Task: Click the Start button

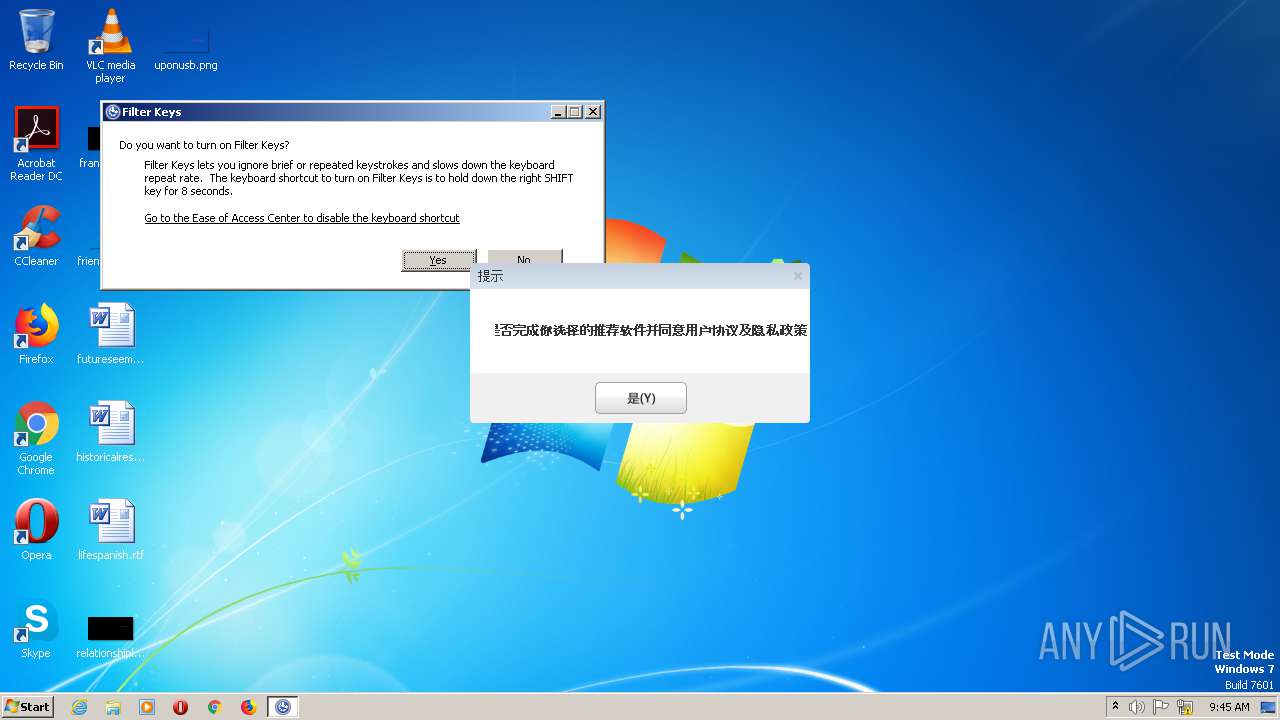Action: (x=28, y=706)
